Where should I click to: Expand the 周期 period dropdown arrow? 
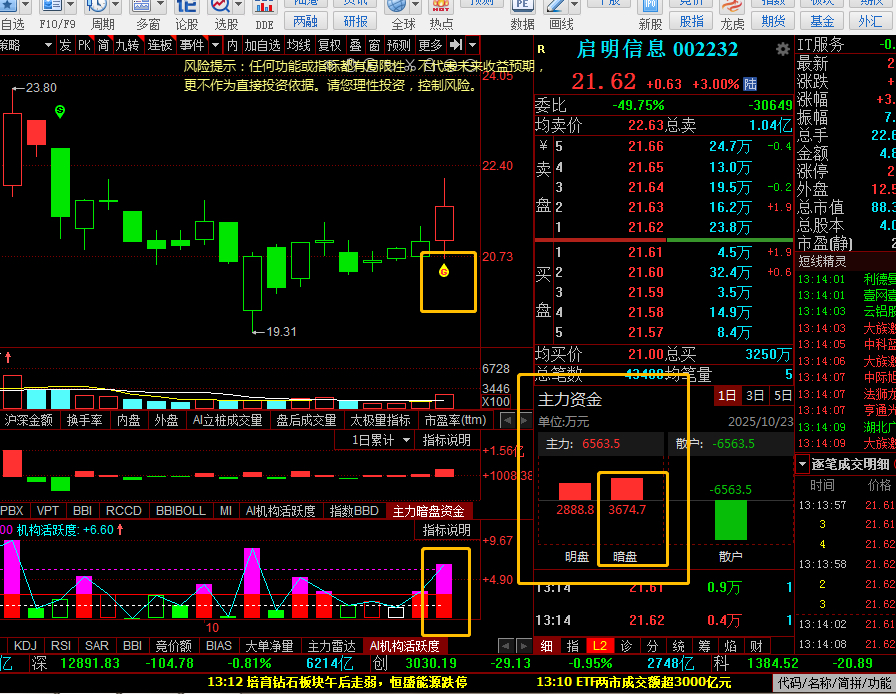pyautogui.click(x=115, y=6)
